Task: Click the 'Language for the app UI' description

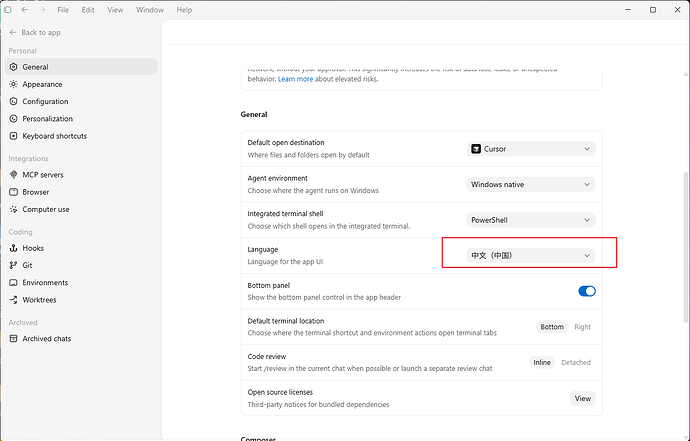Action: (285, 262)
